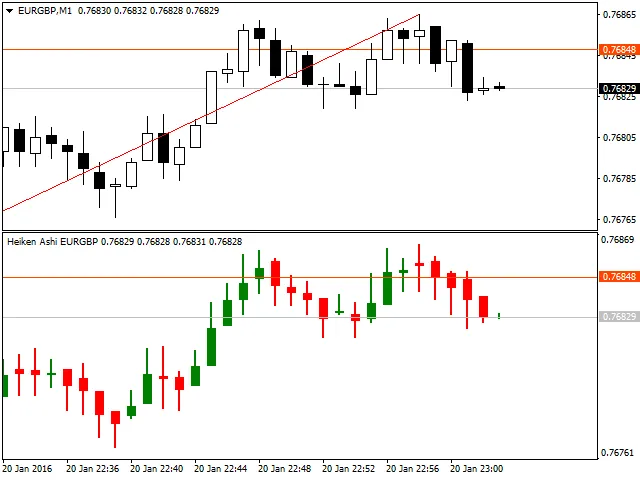Click the orange 0.76848 price label, top chart
640x480 pixels.
[619, 49]
